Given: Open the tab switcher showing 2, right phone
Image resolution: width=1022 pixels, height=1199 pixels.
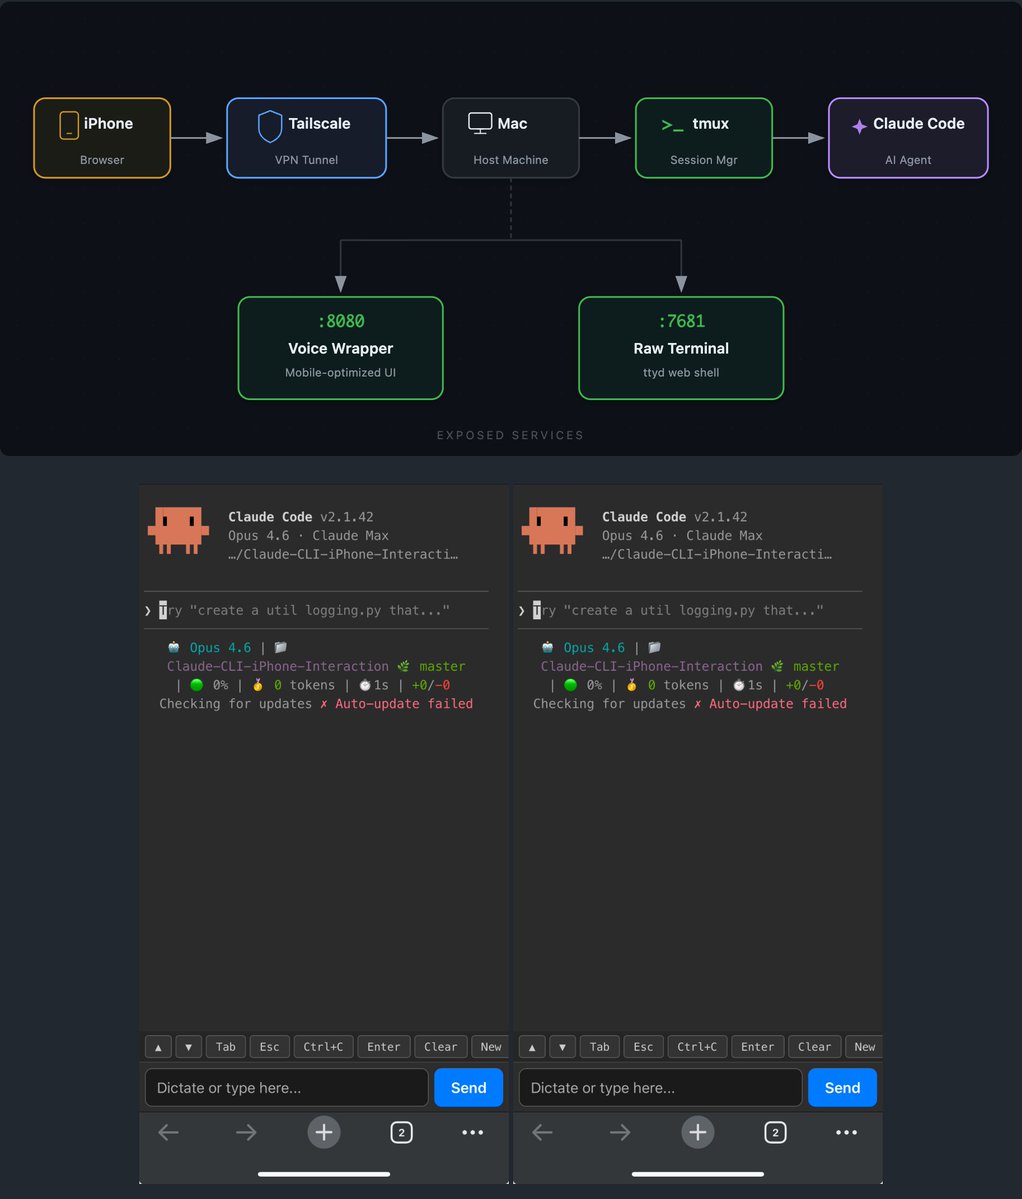Looking at the screenshot, I should coord(775,1132).
